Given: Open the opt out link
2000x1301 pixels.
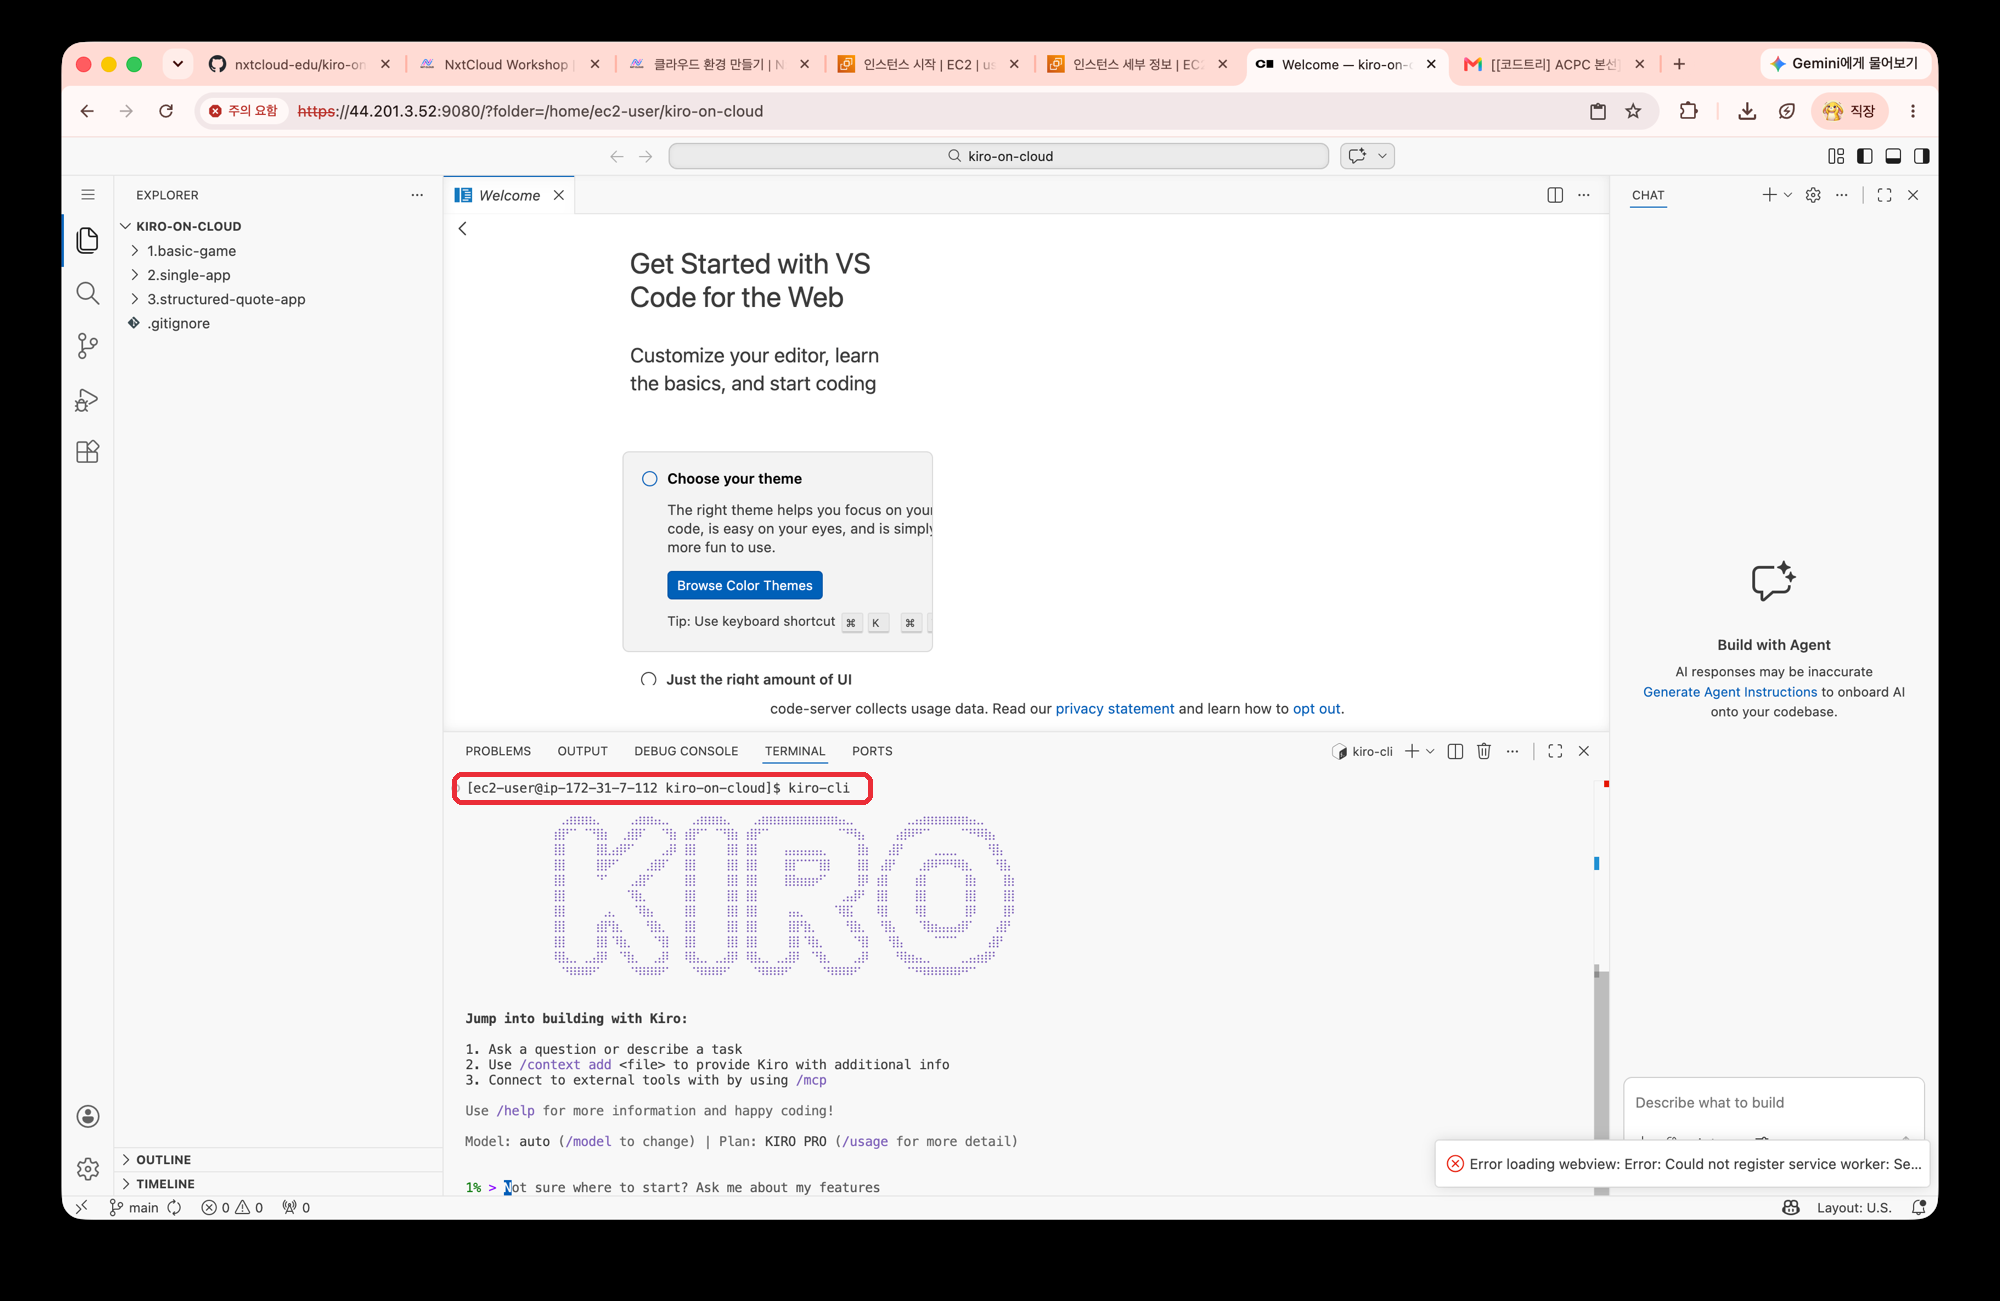Looking at the screenshot, I should coord(1316,709).
